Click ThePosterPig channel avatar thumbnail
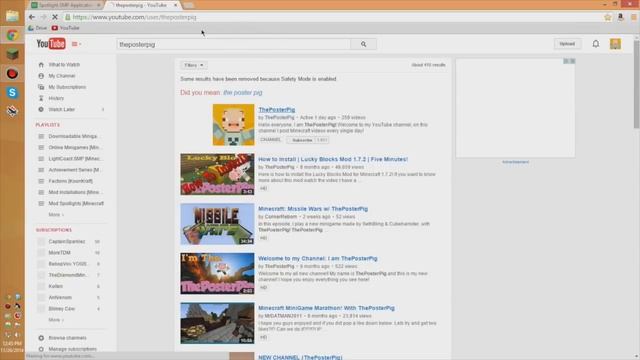640x360 pixels. (x=233, y=124)
